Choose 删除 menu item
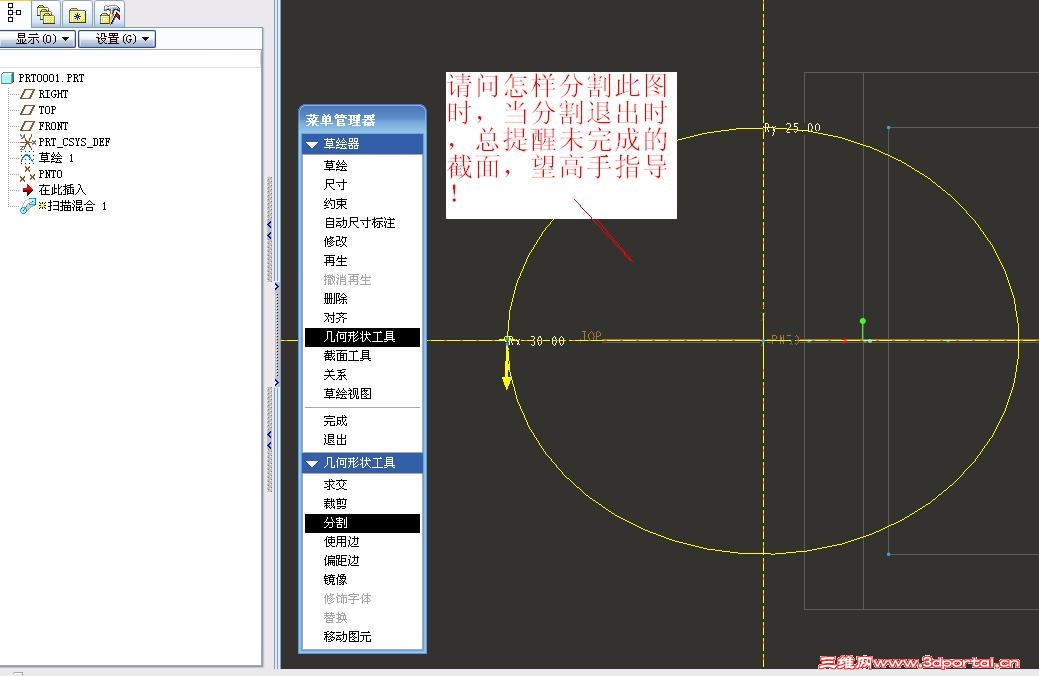 point(335,299)
